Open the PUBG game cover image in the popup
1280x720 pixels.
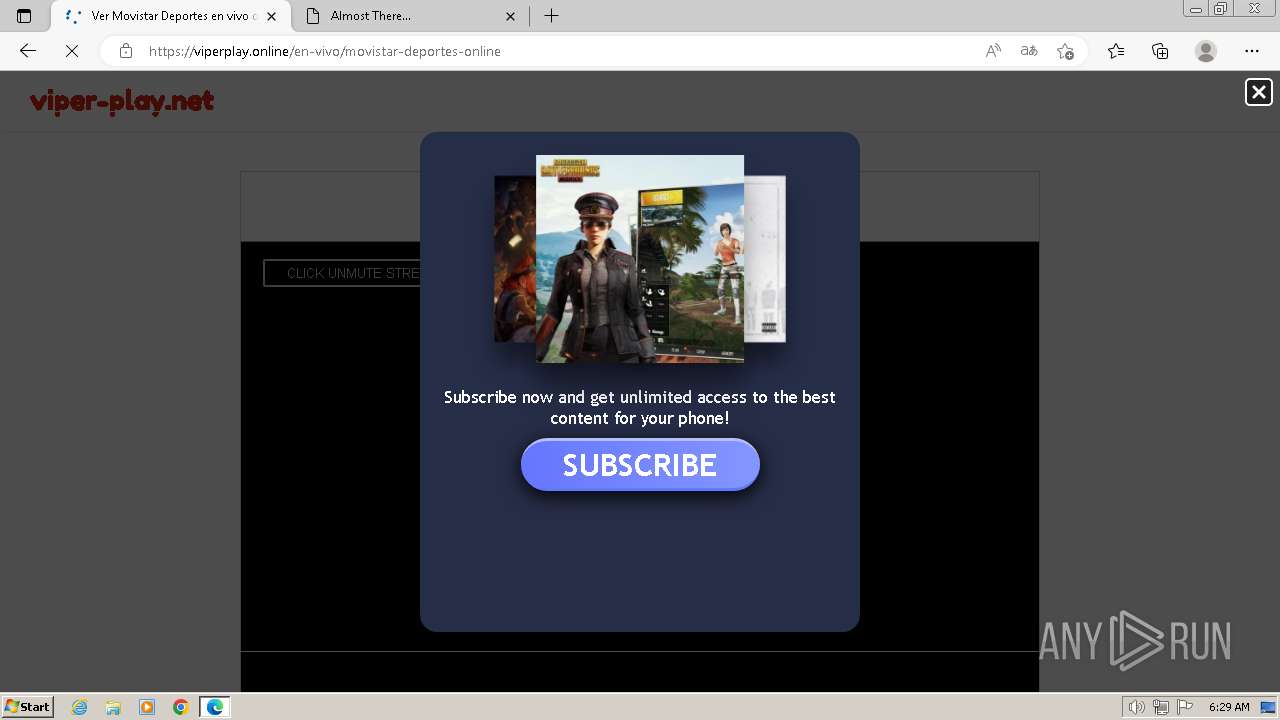(640, 258)
